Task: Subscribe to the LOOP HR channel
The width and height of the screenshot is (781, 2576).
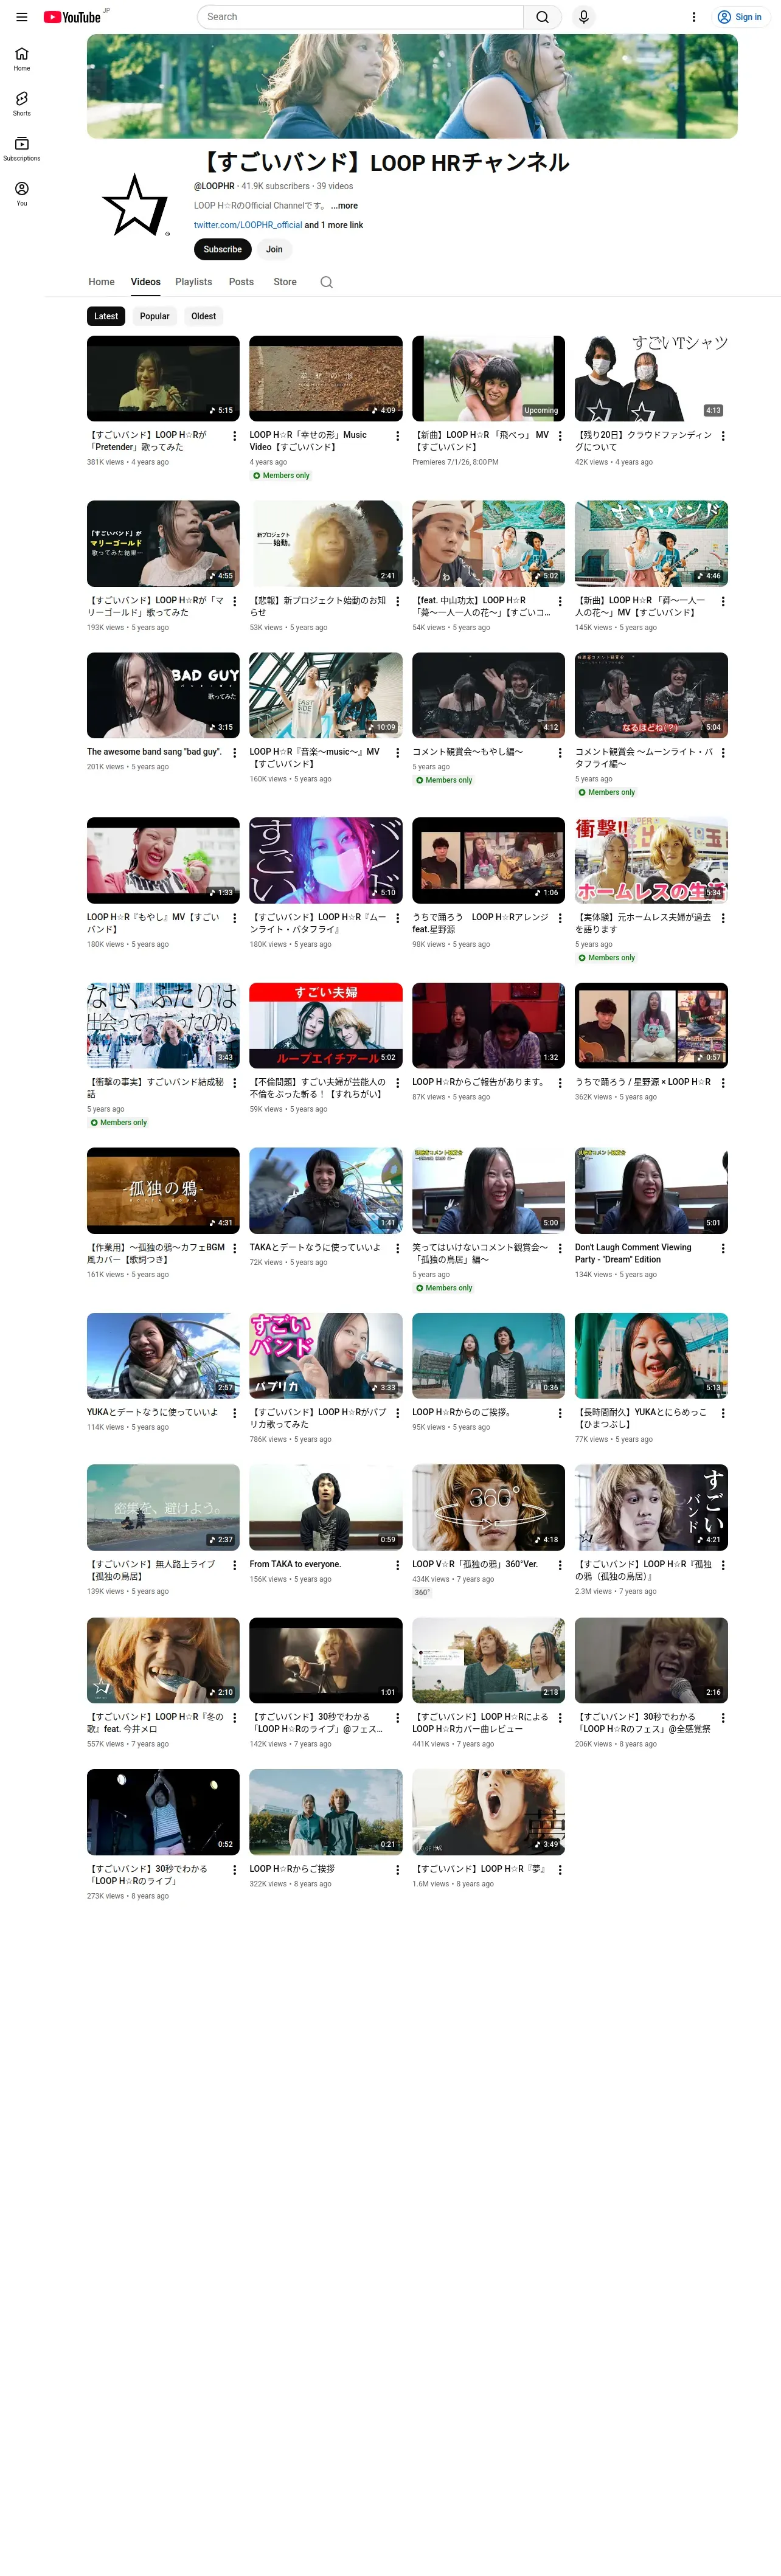Action: [x=223, y=250]
